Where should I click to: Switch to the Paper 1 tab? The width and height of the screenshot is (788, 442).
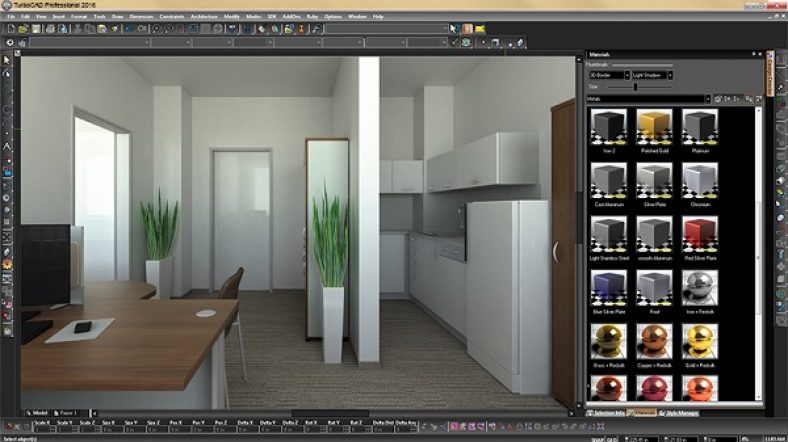65,413
